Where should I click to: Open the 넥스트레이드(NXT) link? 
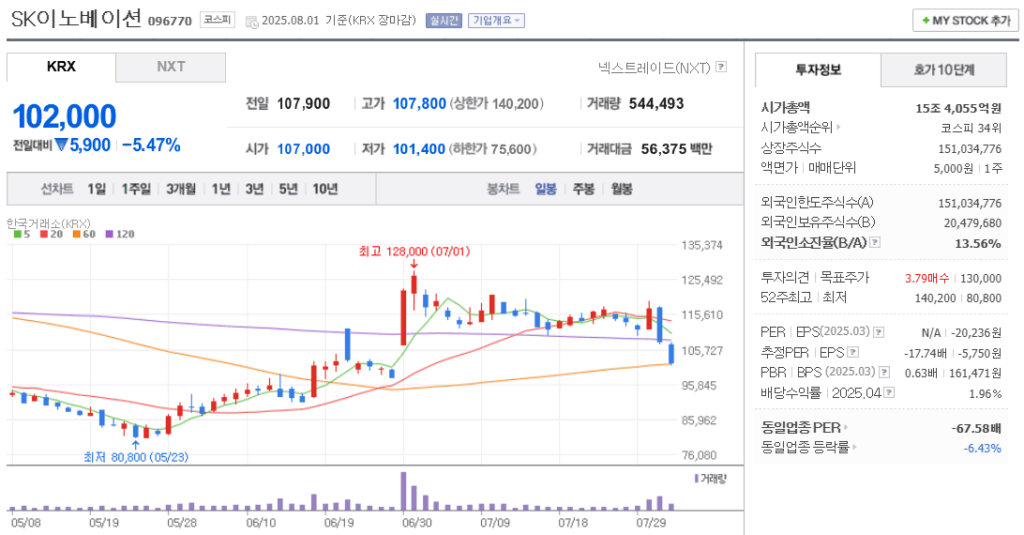(654, 67)
